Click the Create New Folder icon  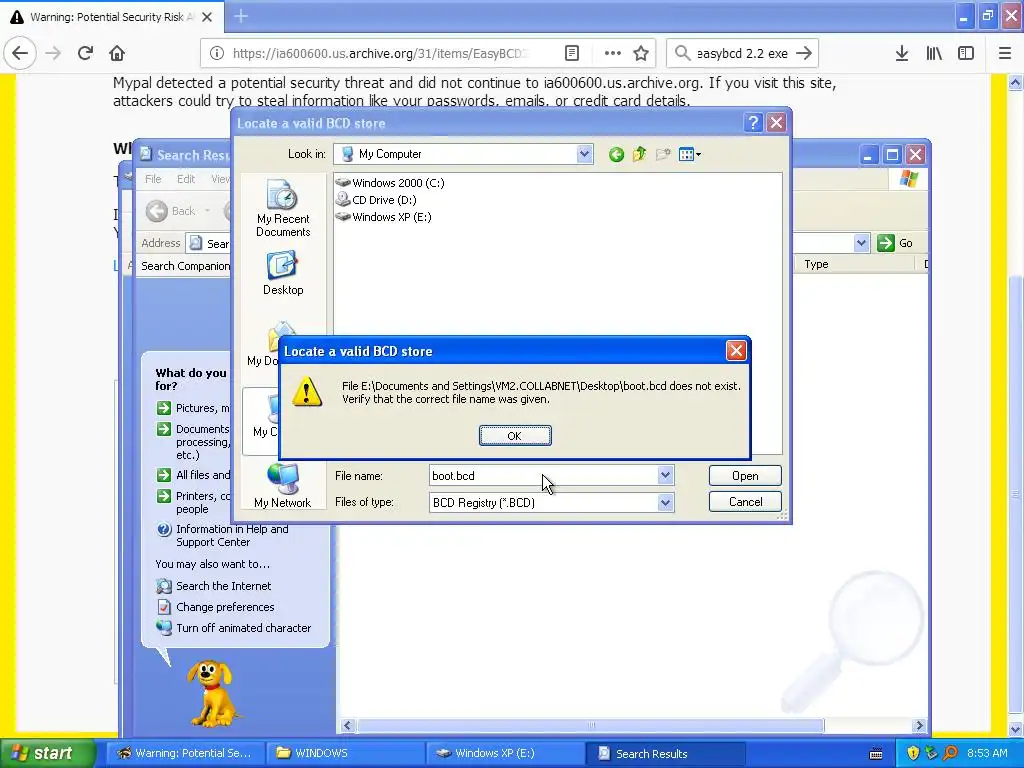(x=663, y=154)
